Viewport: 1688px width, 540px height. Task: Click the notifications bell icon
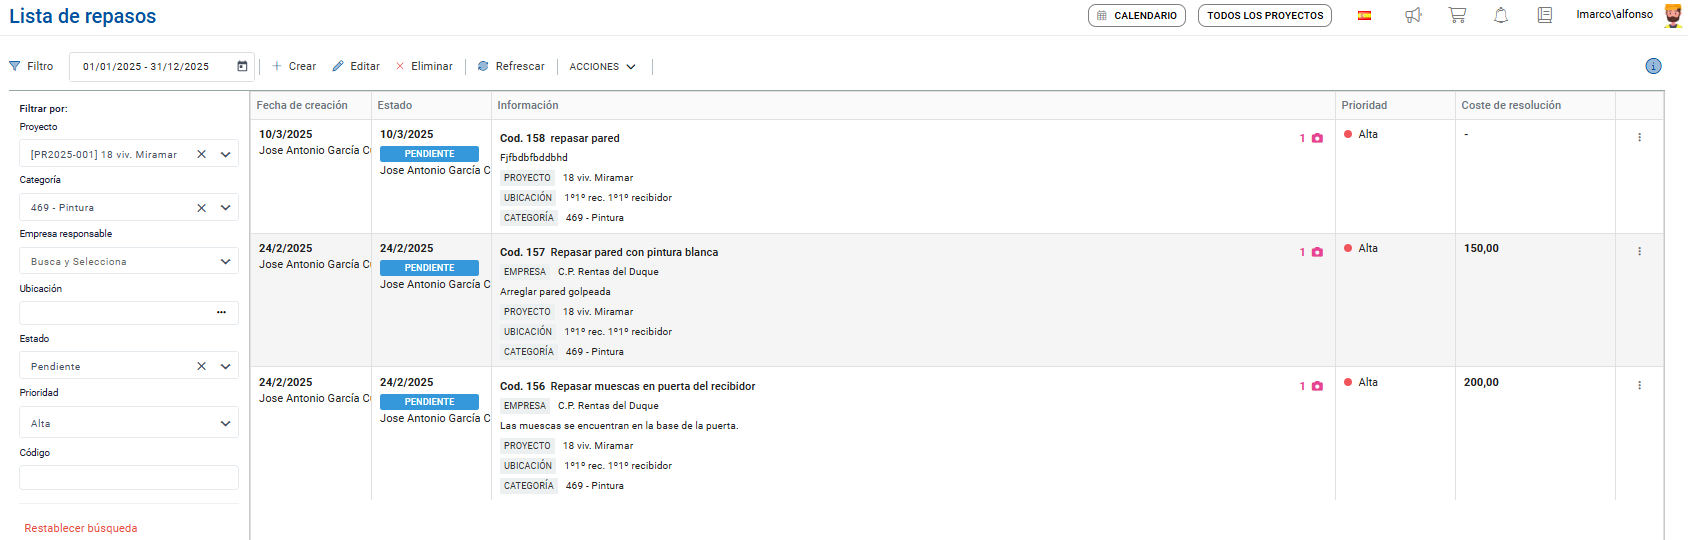click(x=1501, y=15)
